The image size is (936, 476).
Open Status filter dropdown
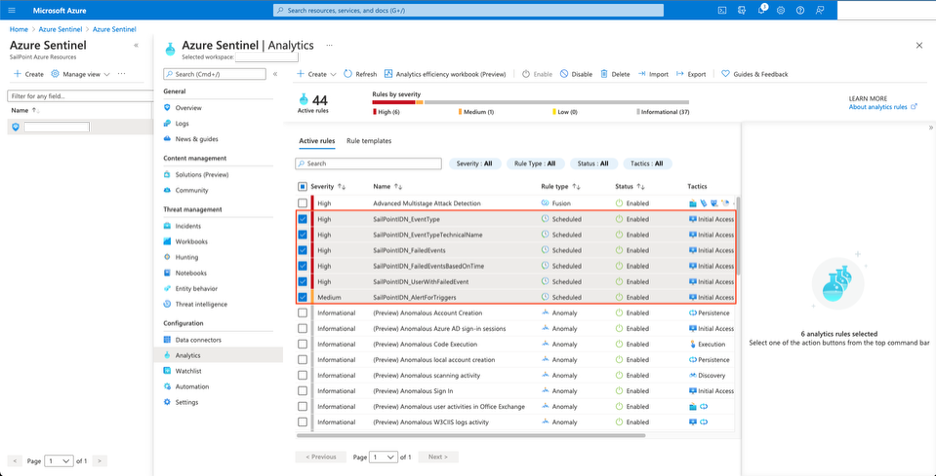coord(593,164)
